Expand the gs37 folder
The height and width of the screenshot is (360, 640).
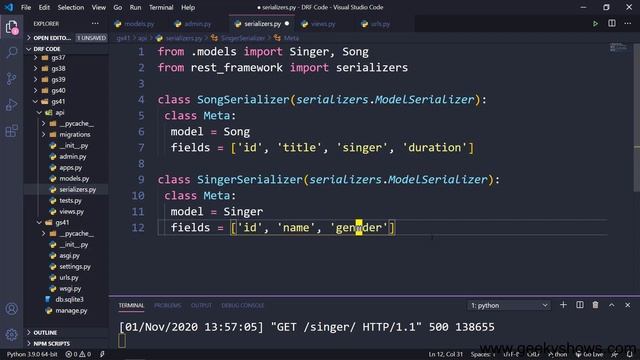click(x=58, y=58)
